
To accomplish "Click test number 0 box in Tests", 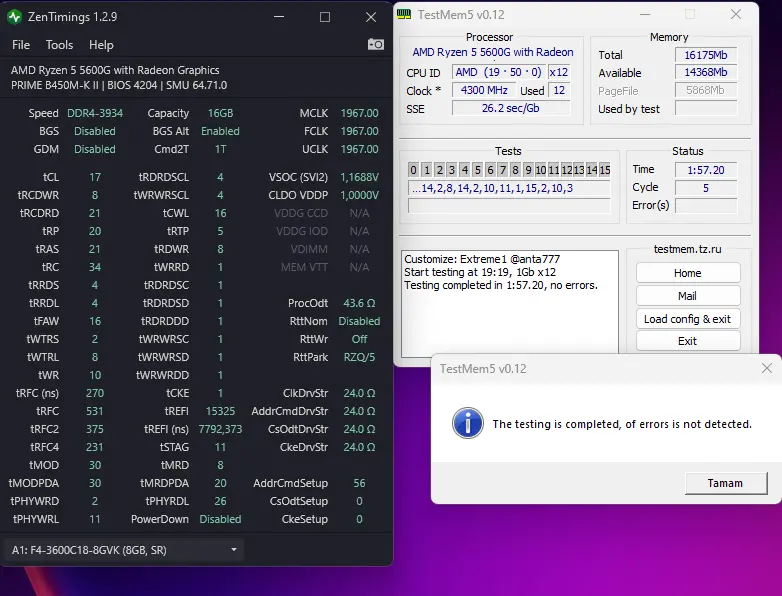I will (413, 170).
